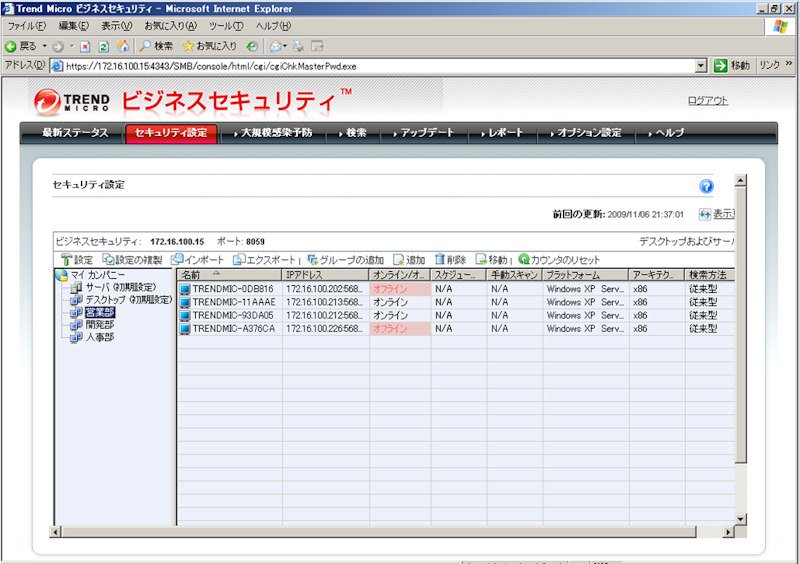Select セキュリティ設定 tab
Screen dimensions: 800x564
click(171, 133)
